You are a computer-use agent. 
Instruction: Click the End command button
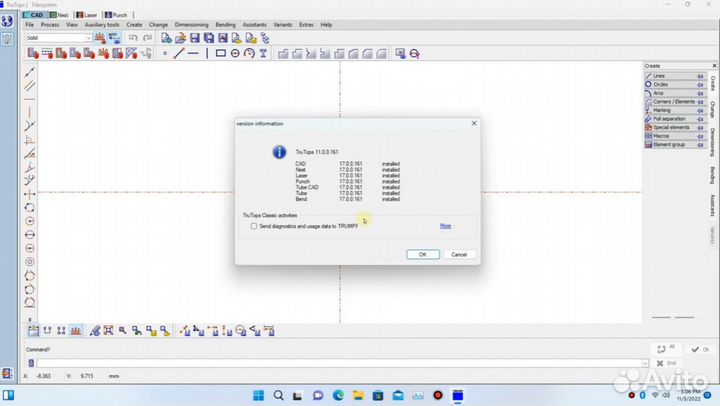[x=667, y=363]
